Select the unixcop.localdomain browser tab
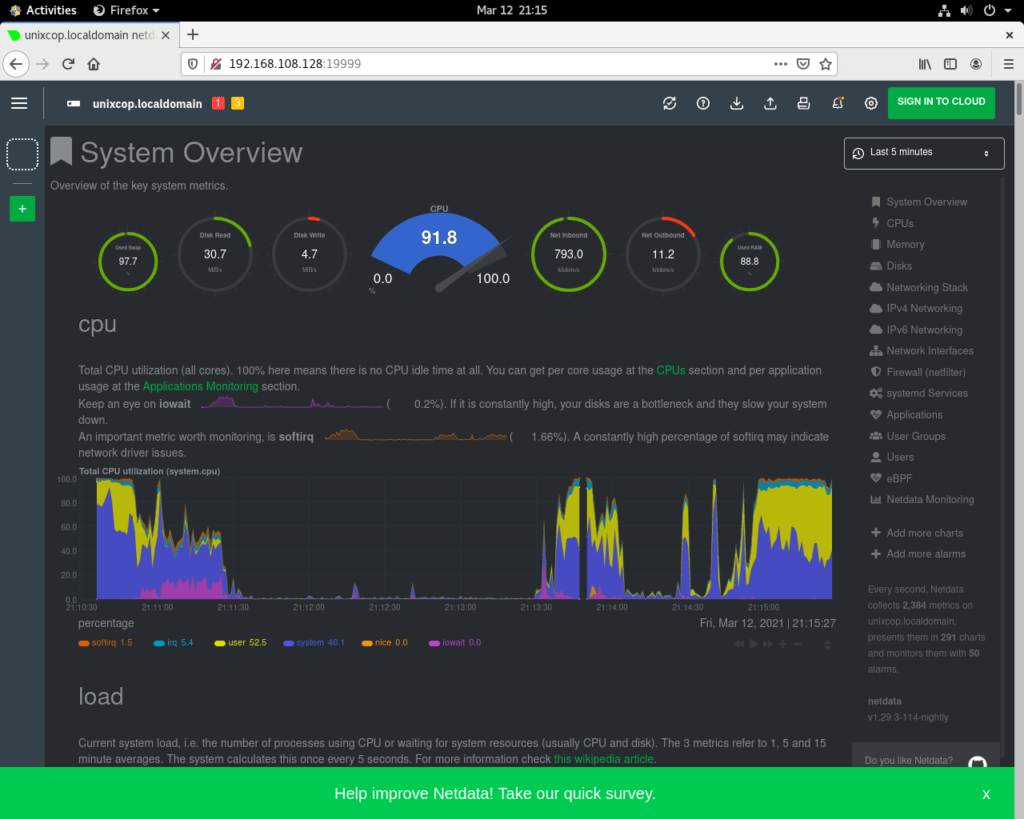The height and width of the screenshot is (819, 1024). 89,35
